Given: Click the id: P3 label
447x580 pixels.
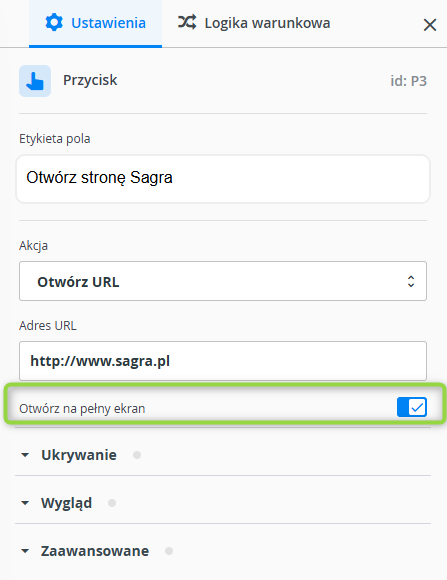Looking at the screenshot, I should point(409,81).
